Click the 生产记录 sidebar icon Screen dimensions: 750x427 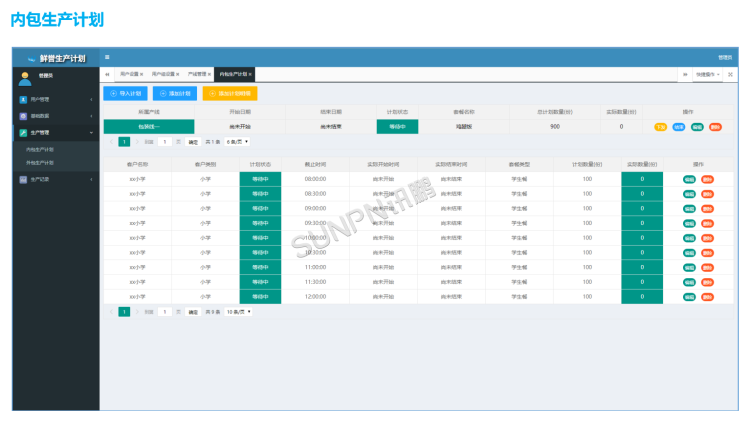[23, 179]
